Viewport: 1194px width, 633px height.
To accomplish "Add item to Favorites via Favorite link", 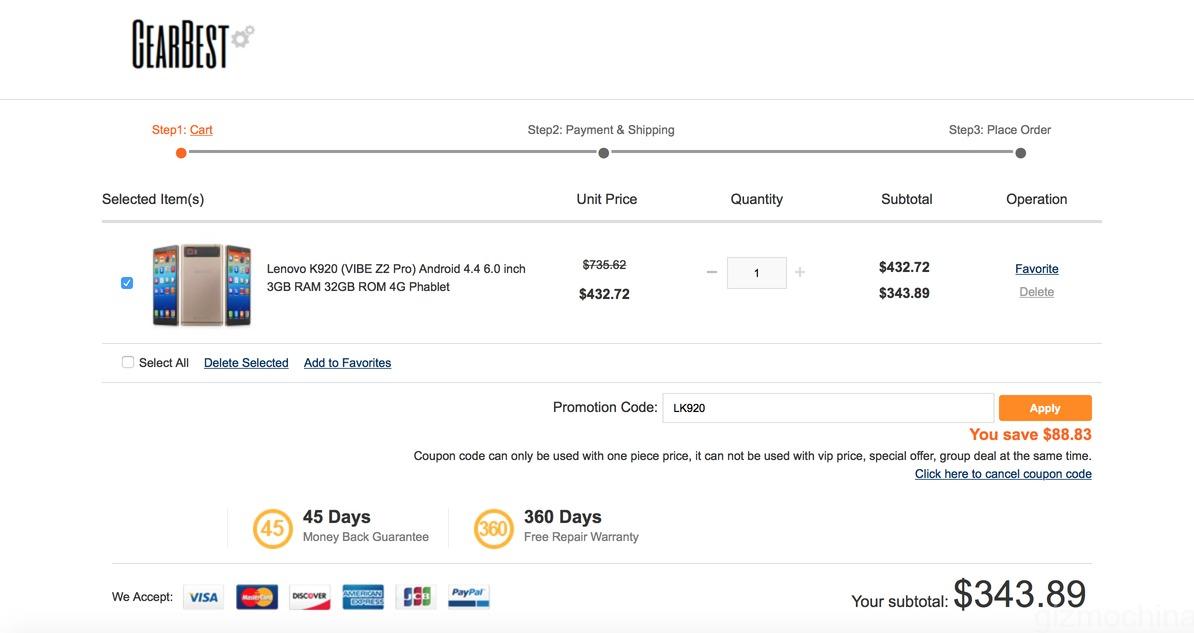I will click(1036, 269).
